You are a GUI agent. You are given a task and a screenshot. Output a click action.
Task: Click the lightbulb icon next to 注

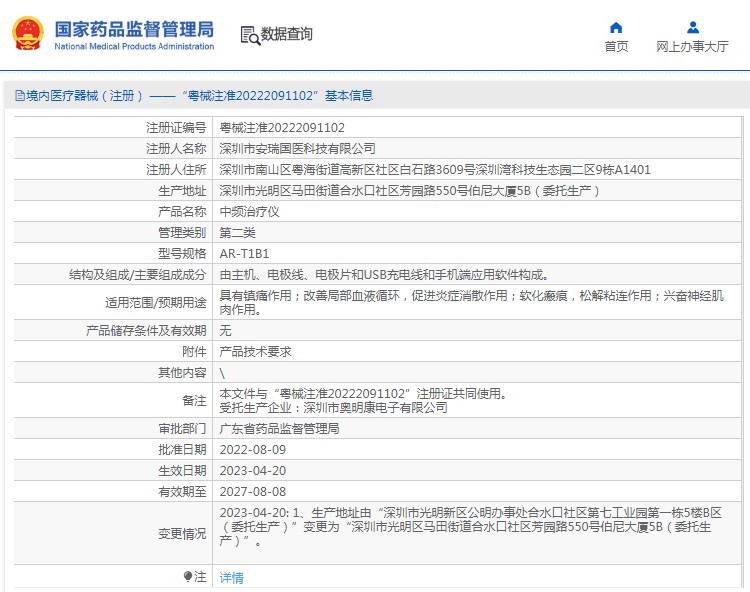click(188, 577)
